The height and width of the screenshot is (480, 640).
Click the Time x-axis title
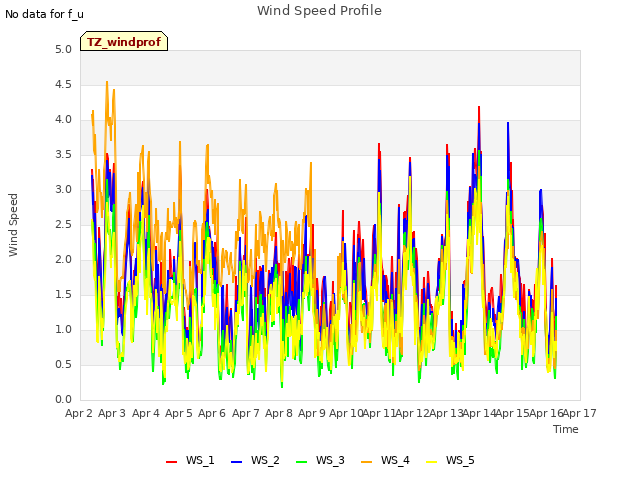coord(566,429)
